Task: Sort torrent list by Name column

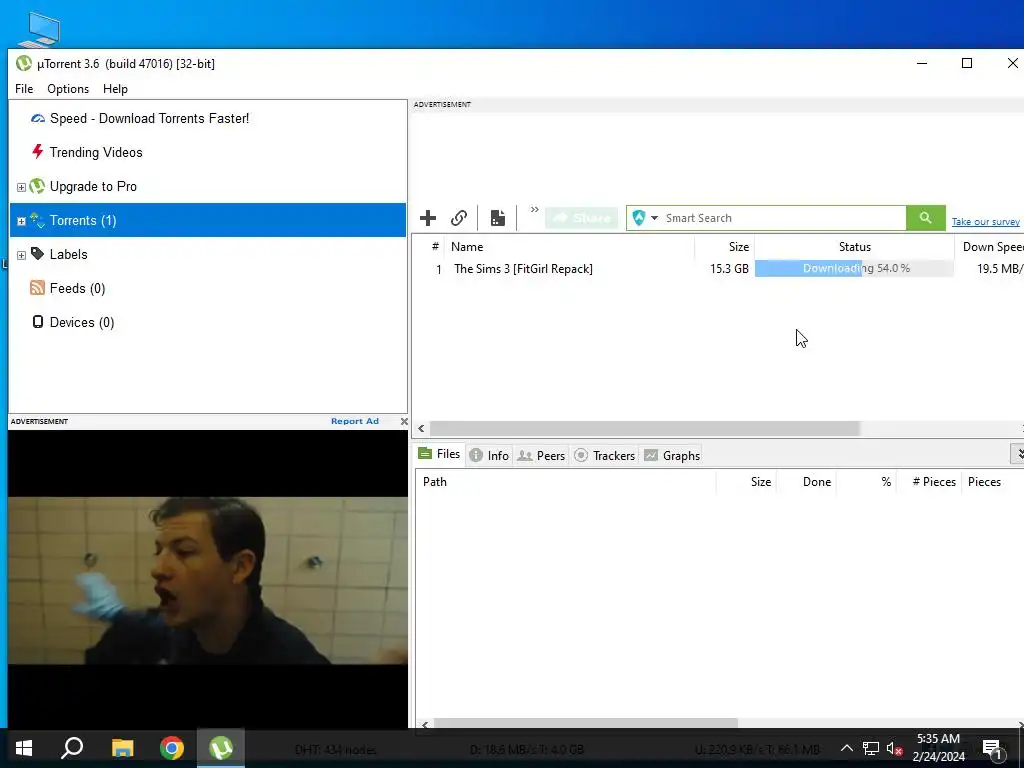Action: pyautogui.click(x=569, y=247)
